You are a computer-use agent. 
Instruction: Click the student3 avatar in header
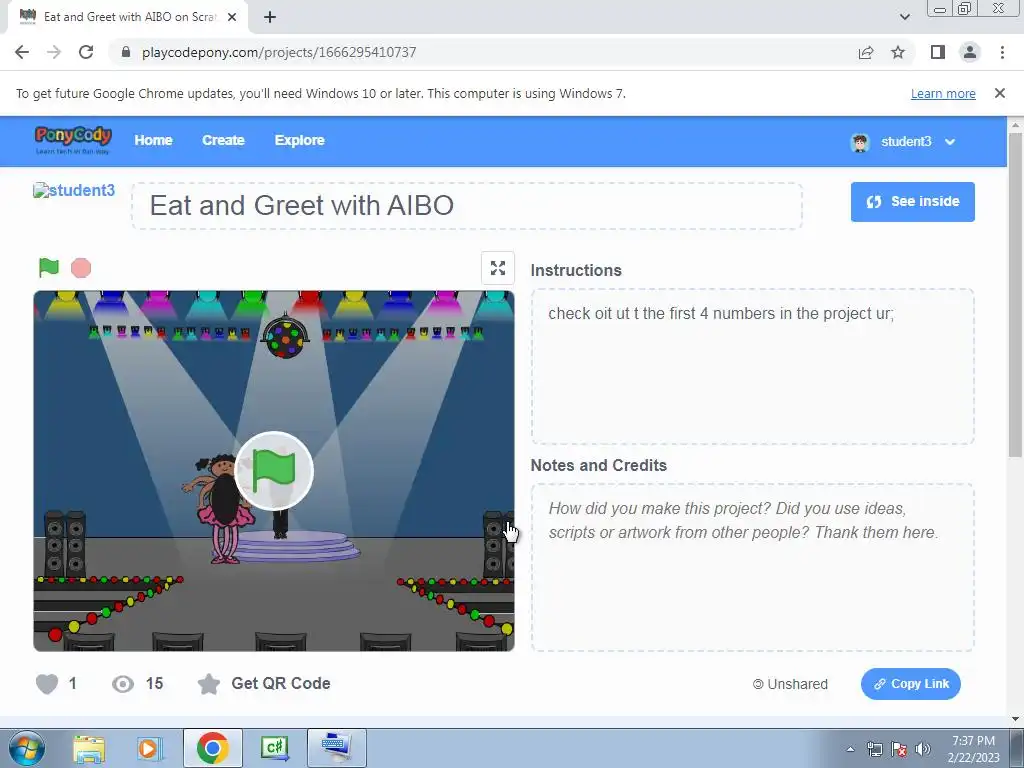point(860,142)
